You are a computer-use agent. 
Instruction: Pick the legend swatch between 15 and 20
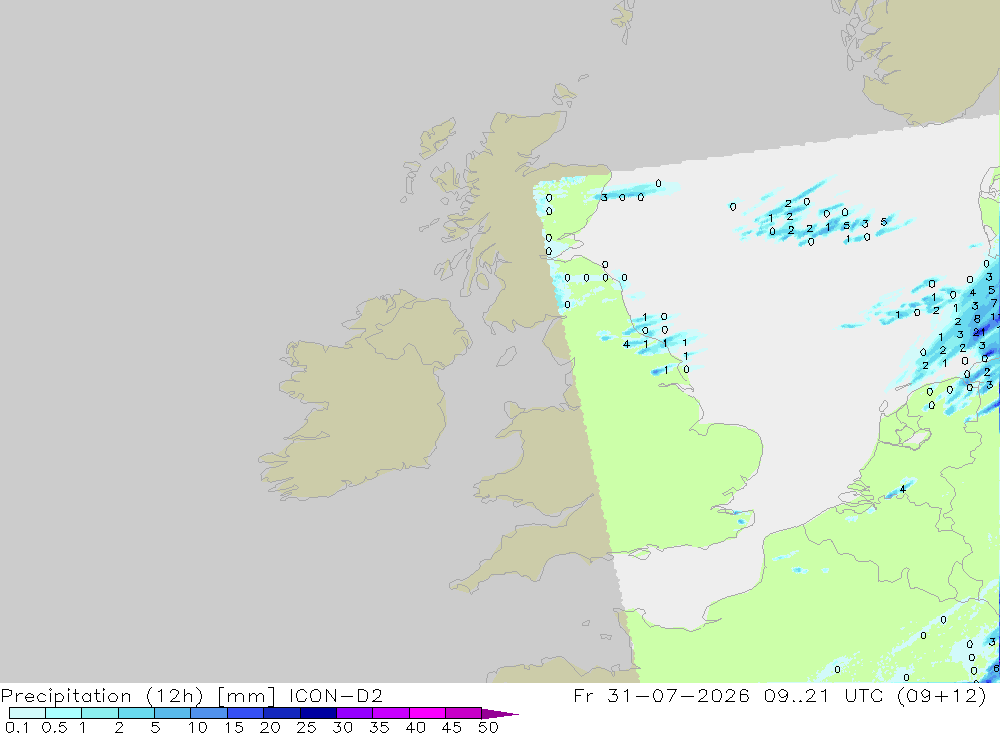[245, 713]
